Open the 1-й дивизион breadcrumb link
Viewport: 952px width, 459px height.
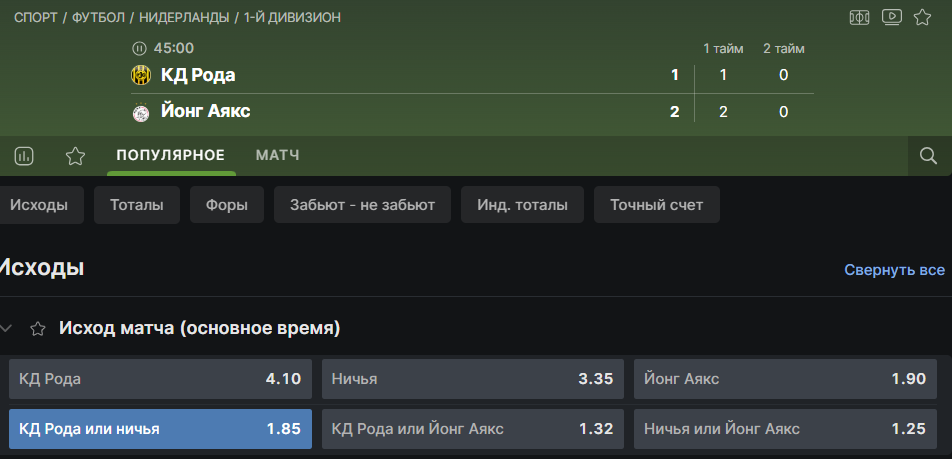293,18
